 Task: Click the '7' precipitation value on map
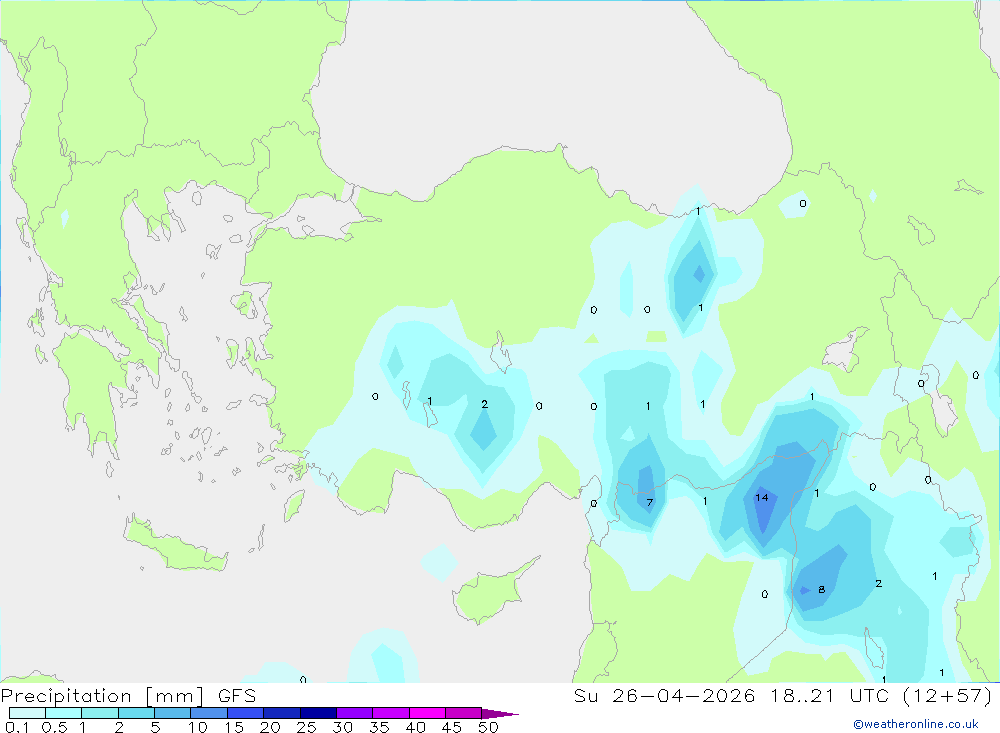click(649, 503)
